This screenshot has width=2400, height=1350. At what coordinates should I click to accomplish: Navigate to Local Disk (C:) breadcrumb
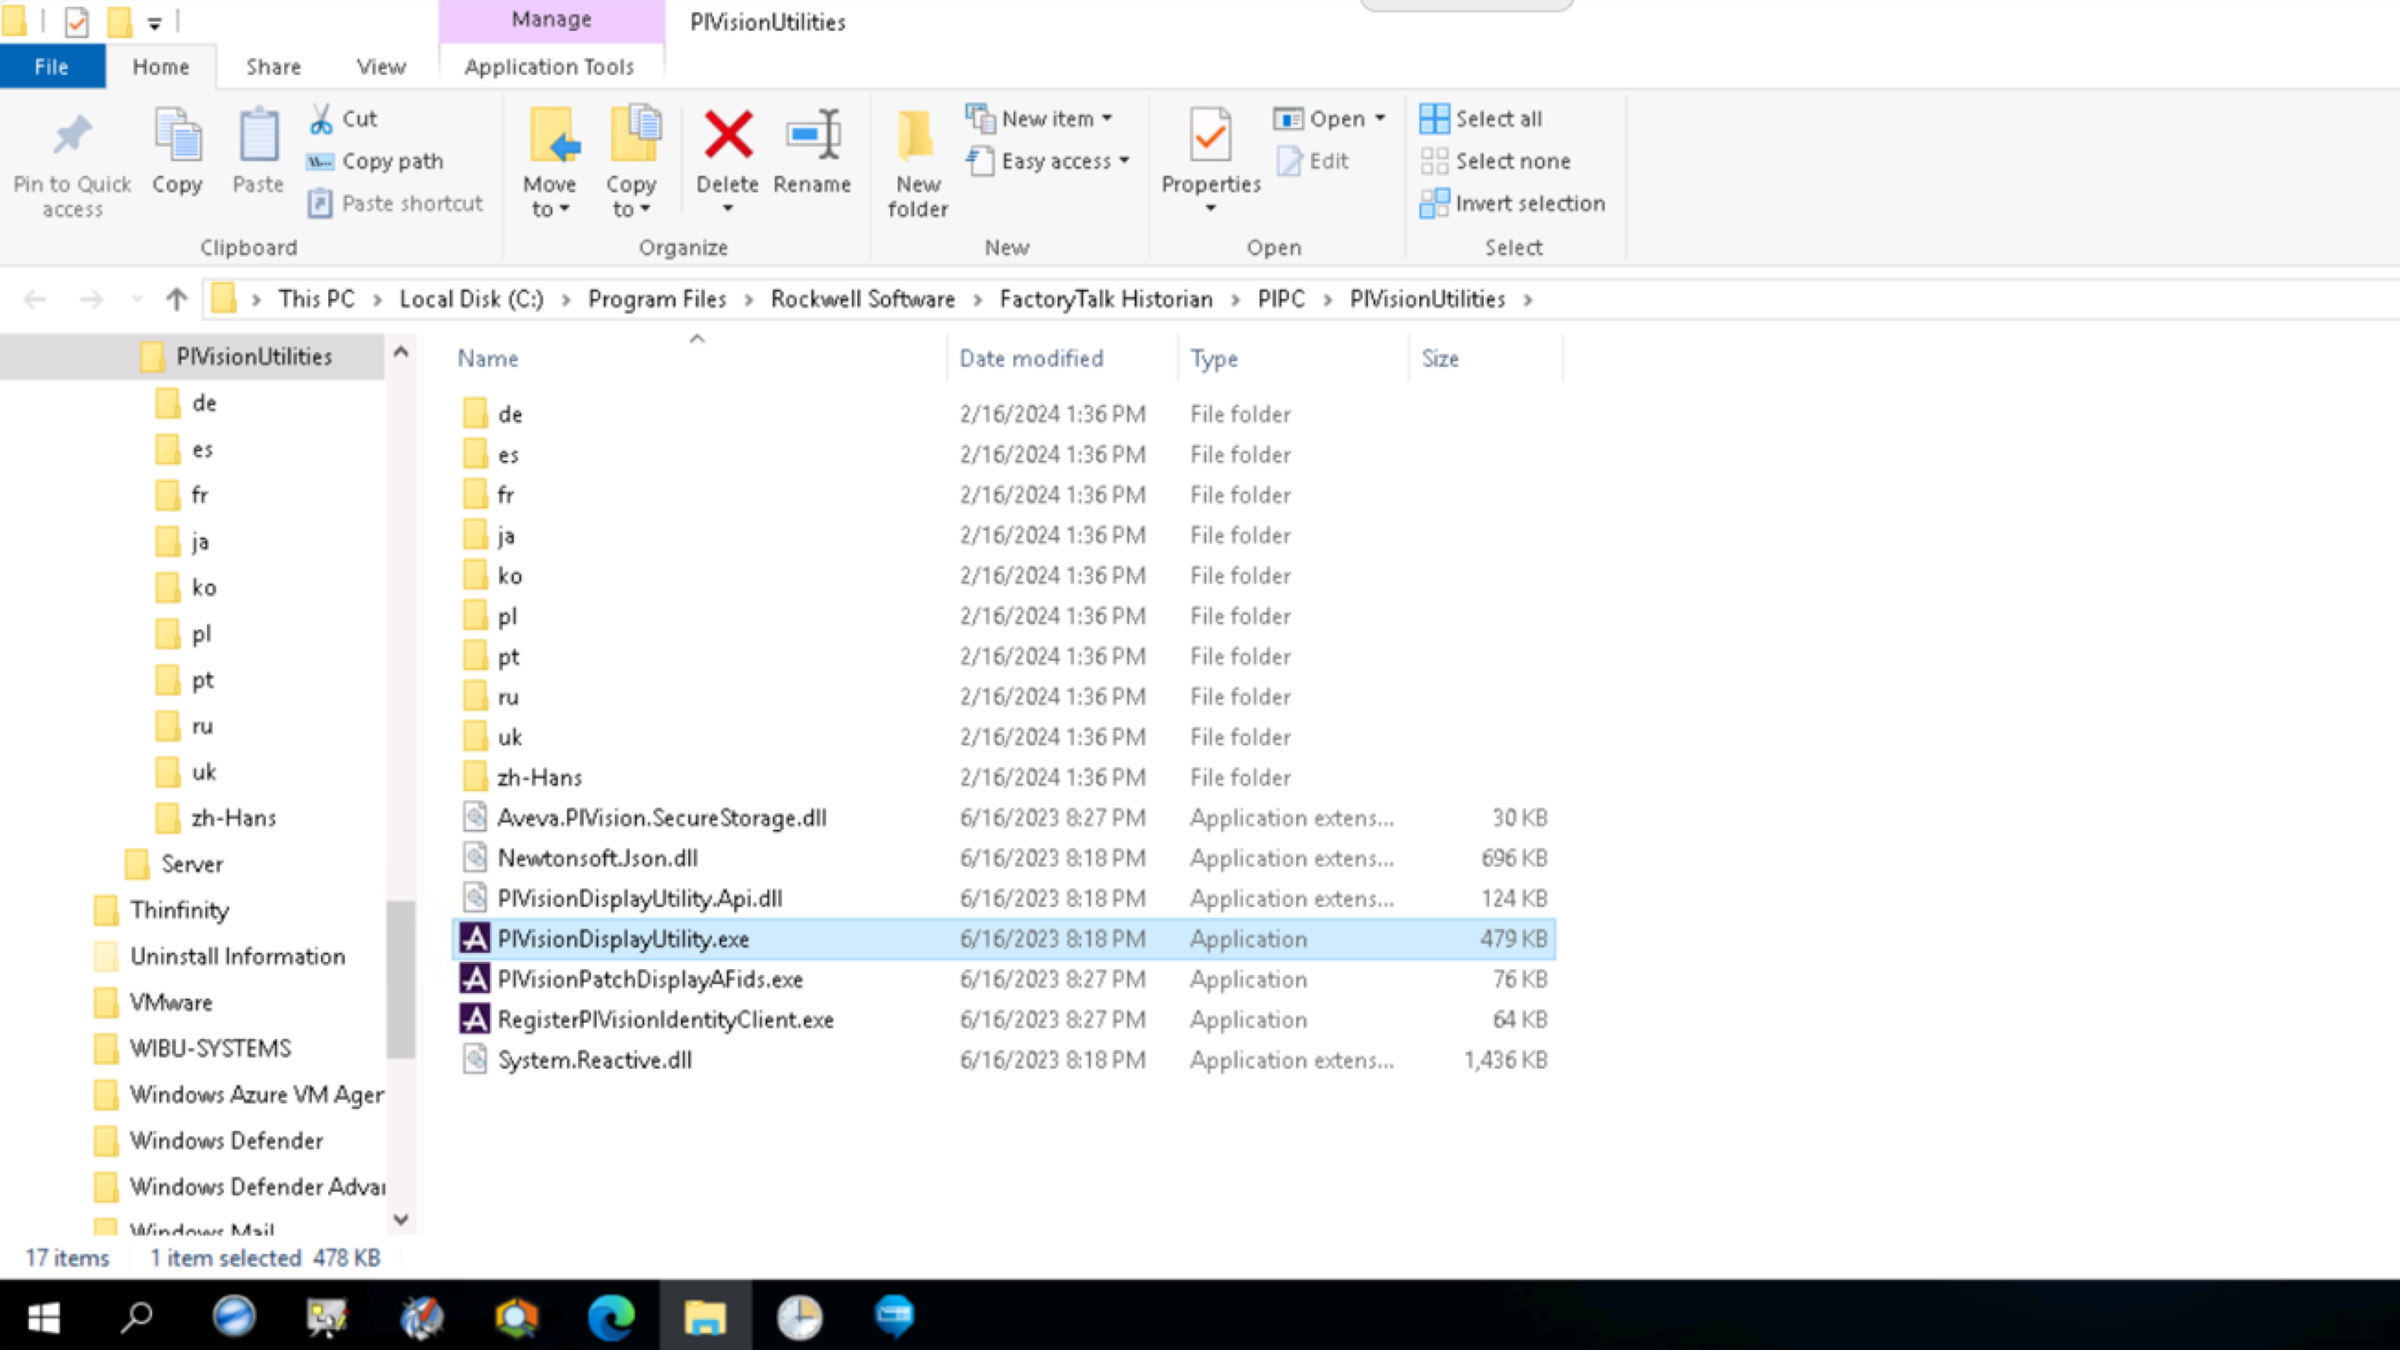(x=471, y=299)
